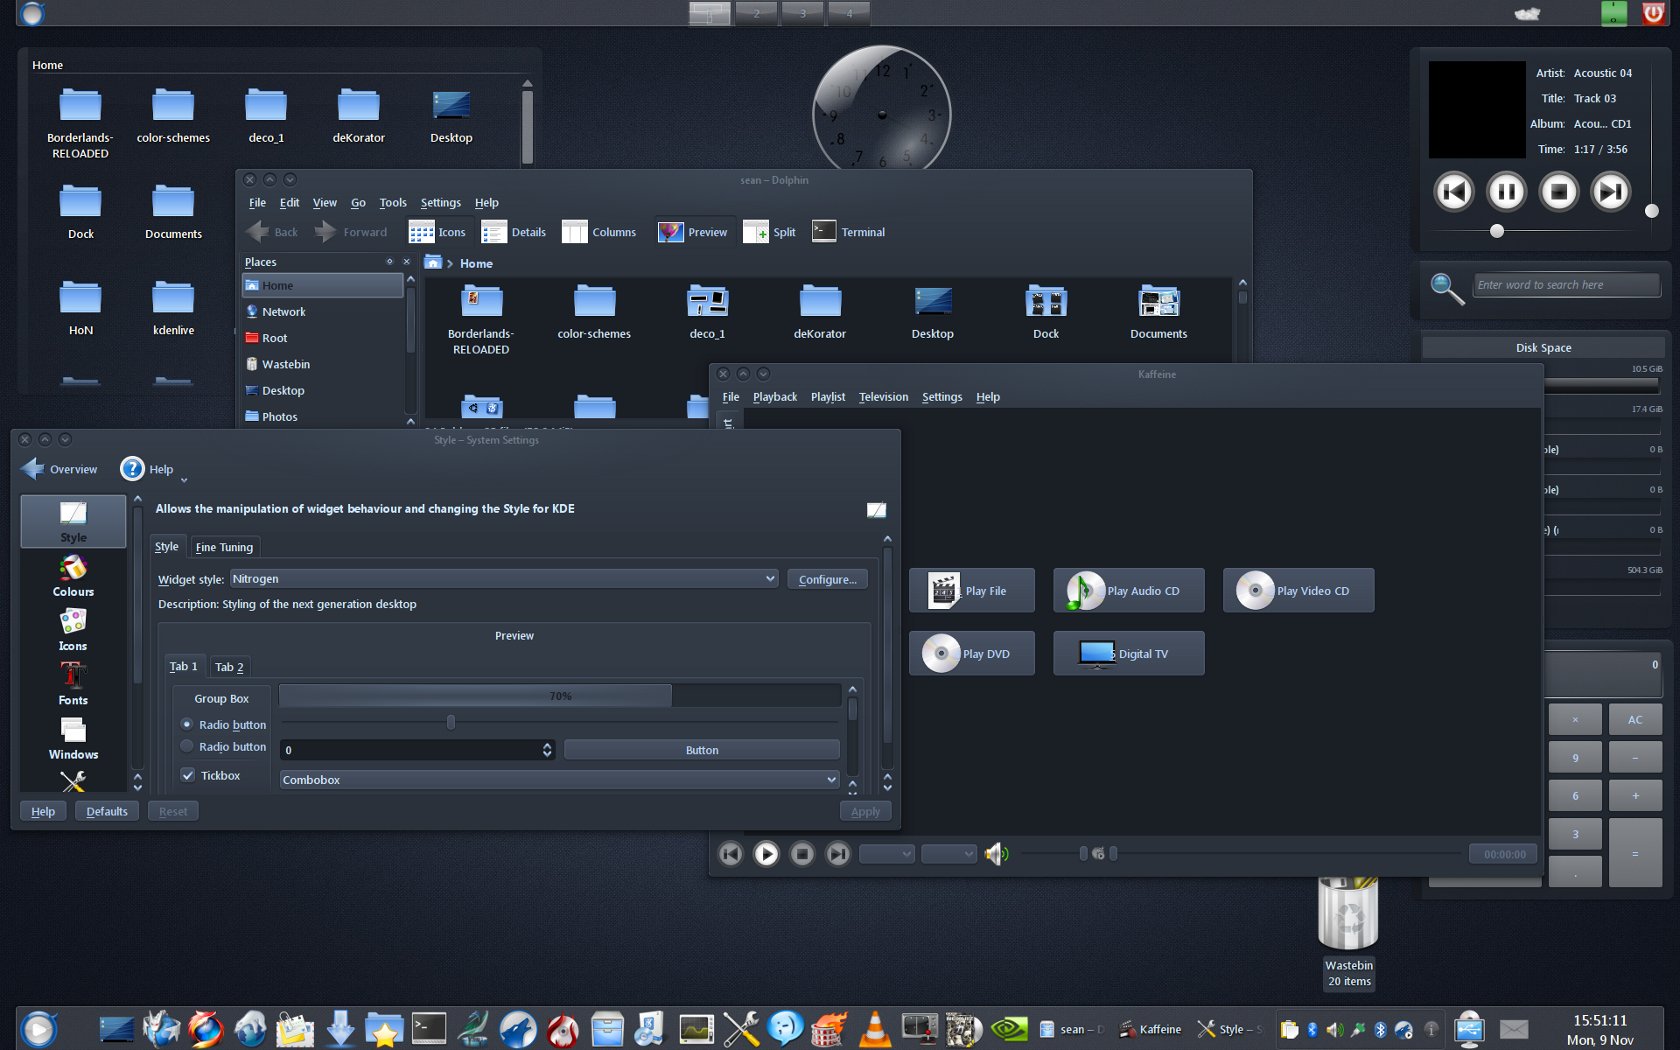Click the spinbox stepper arrows
The image size is (1680, 1050).
pyautogui.click(x=547, y=750)
